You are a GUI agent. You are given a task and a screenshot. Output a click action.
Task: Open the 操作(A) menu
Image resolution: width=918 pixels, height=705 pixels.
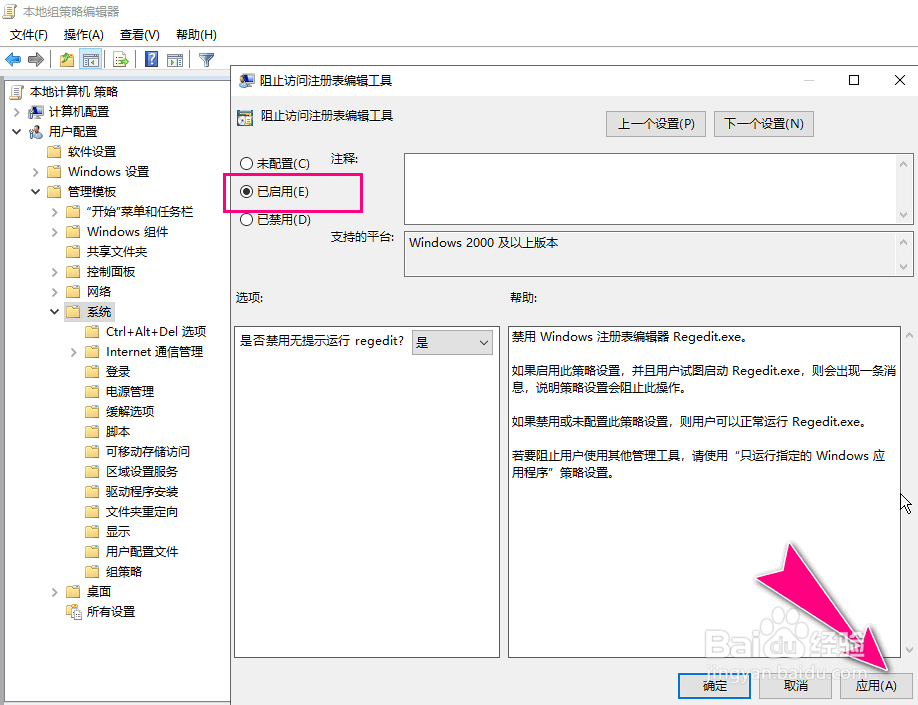[x=83, y=34]
